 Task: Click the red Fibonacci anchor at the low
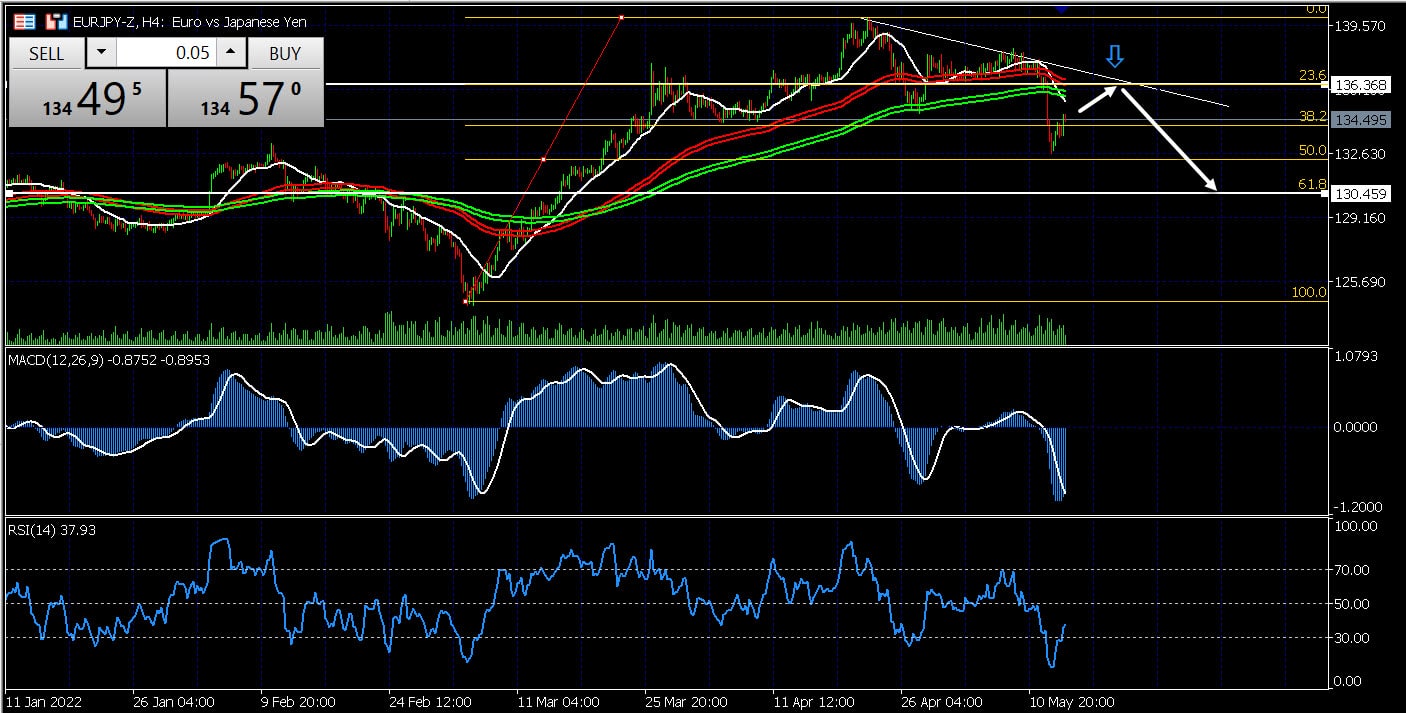[466, 300]
